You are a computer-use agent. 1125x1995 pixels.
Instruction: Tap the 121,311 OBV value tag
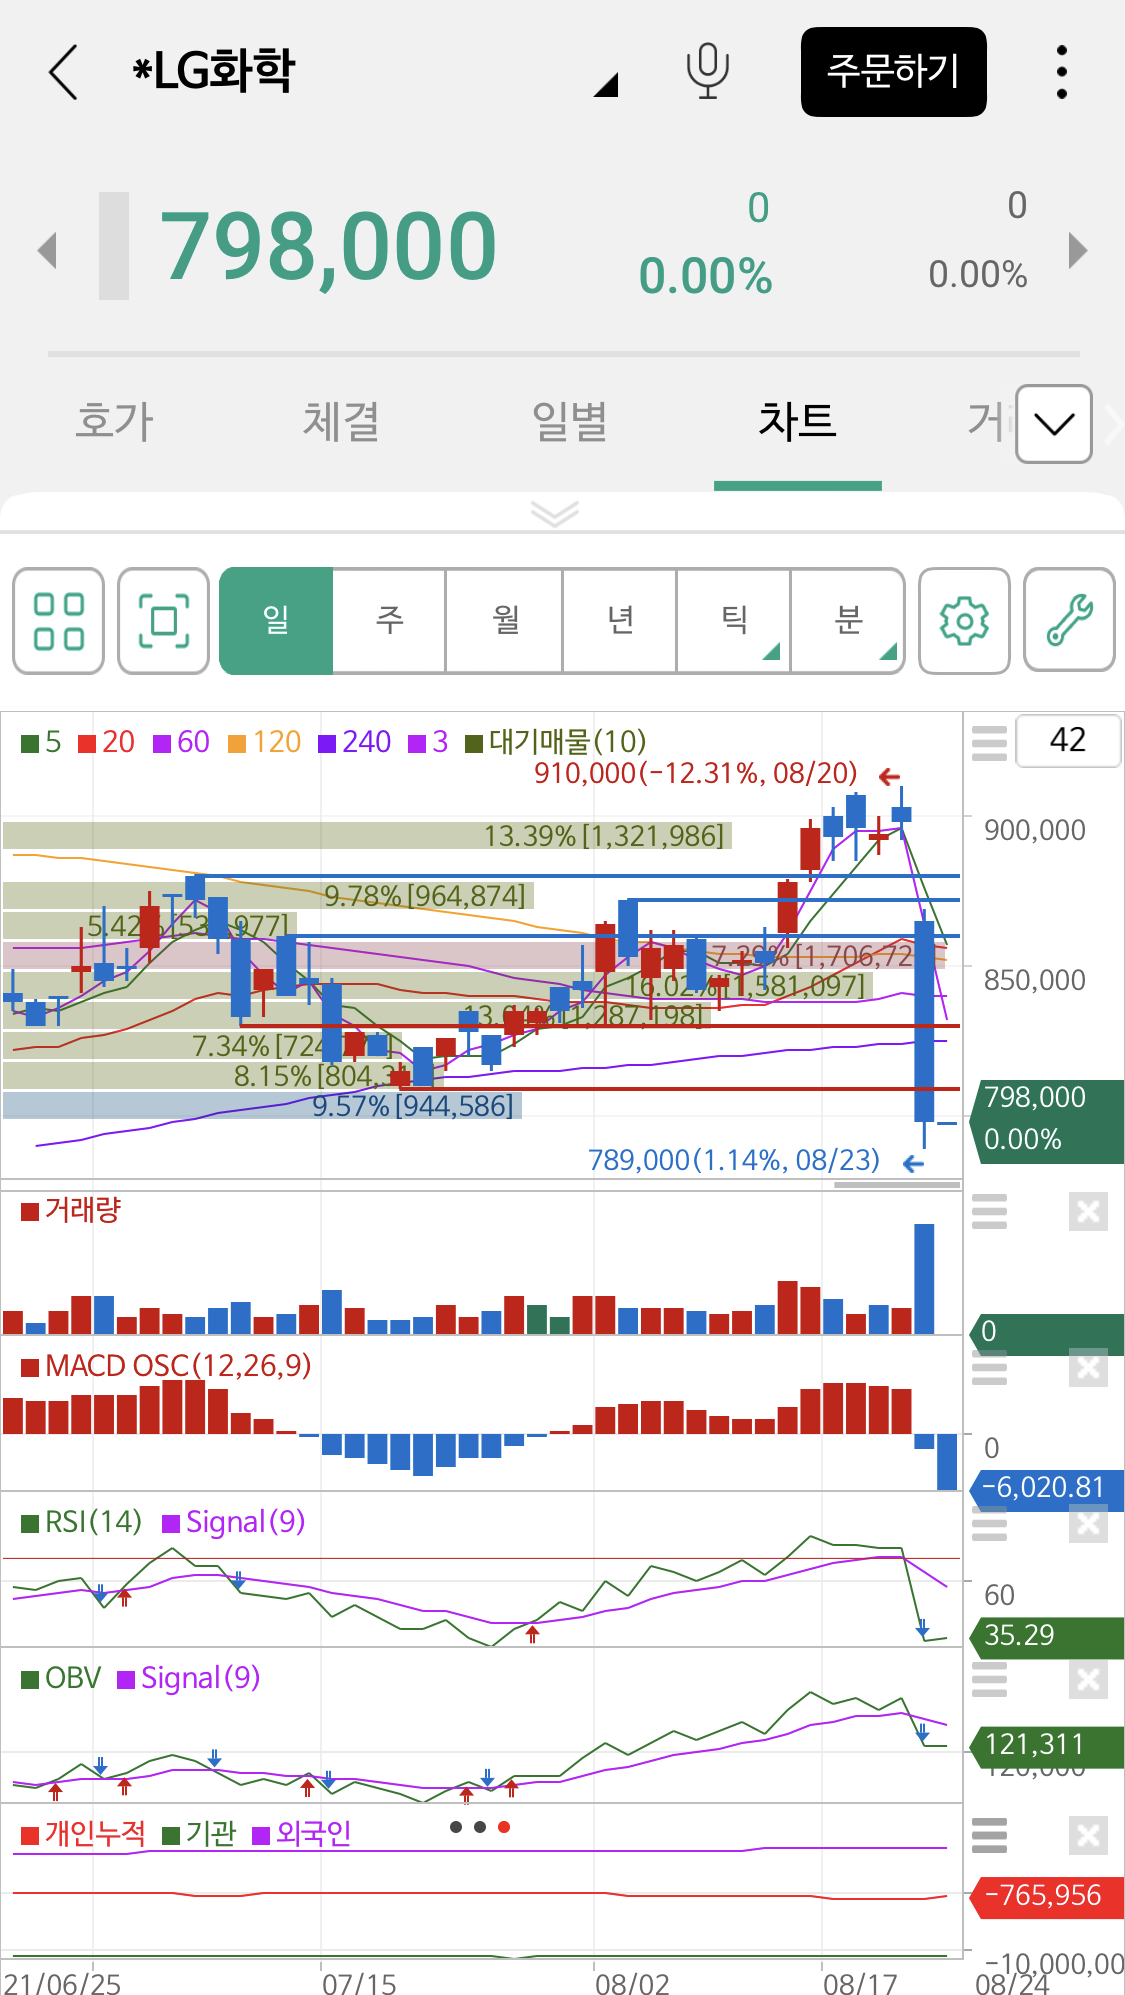[1046, 1746]
